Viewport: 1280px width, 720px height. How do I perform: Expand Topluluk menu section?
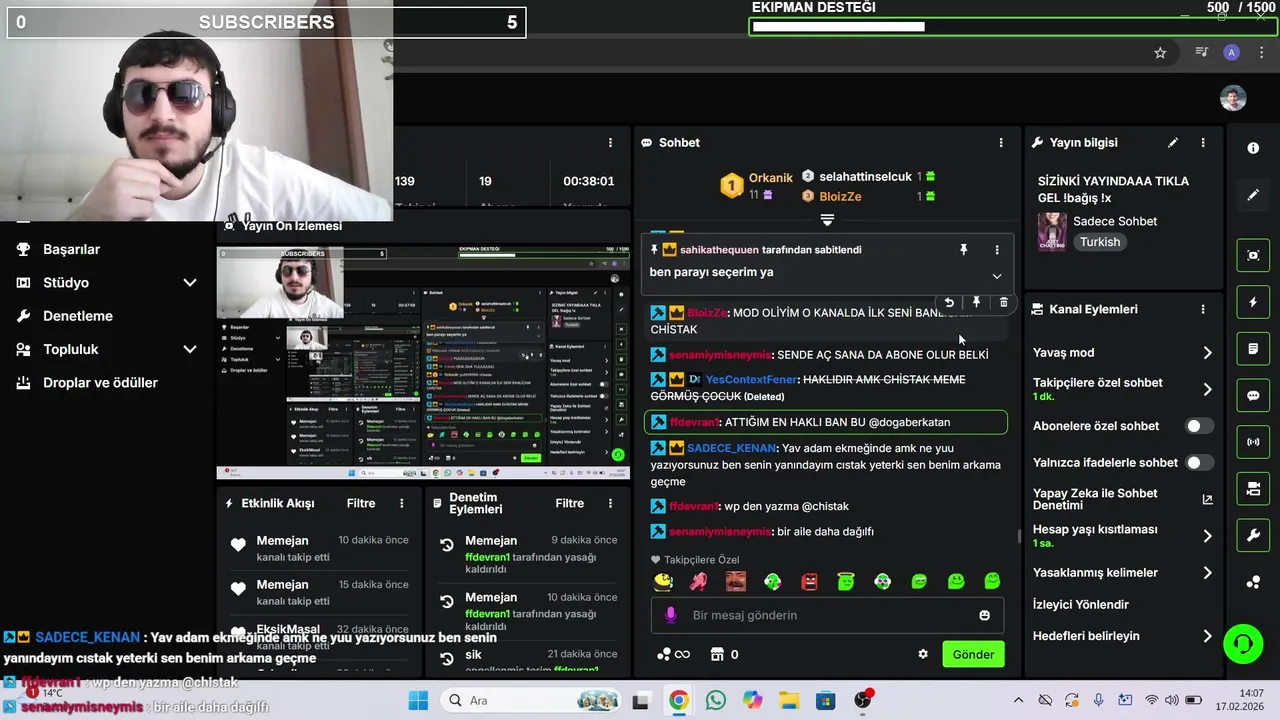[x=106, y=349]
